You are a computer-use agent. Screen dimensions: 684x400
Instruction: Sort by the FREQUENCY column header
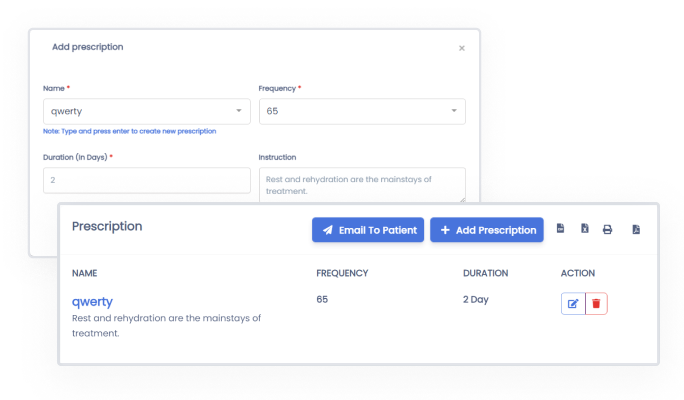pos(342,273)
